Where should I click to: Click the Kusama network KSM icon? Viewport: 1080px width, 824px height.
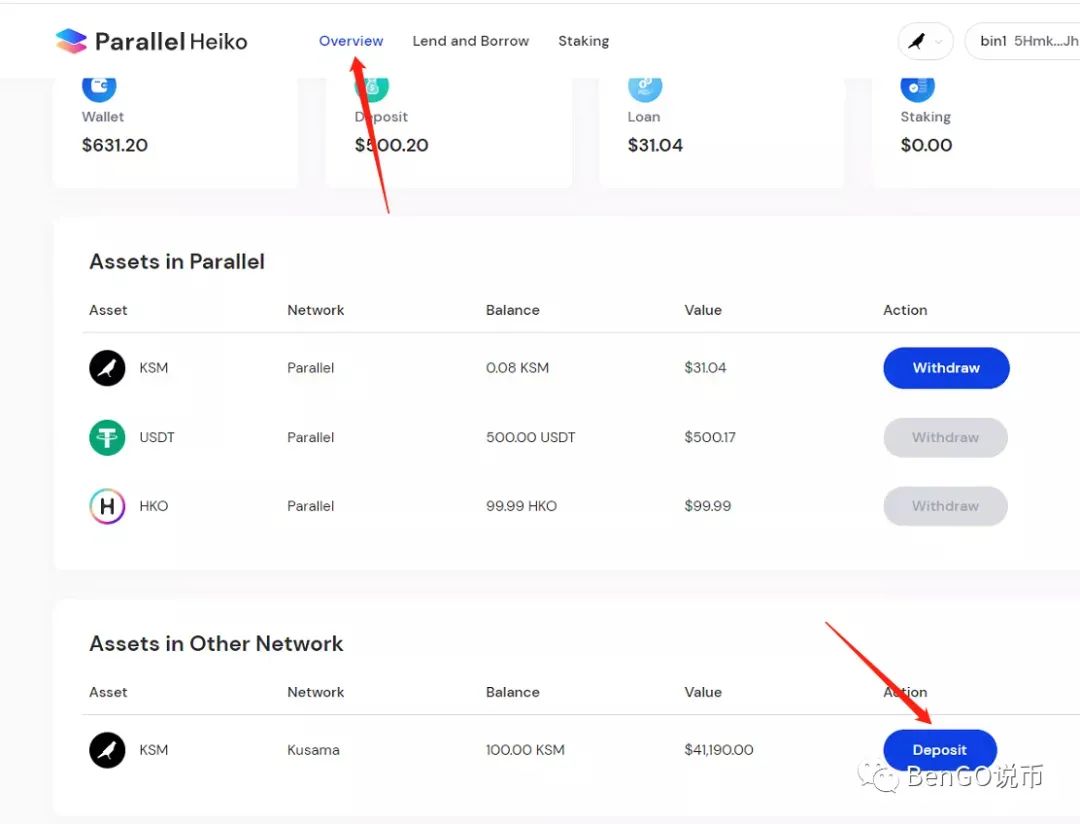pyautogui.click(x=107, y=750)
